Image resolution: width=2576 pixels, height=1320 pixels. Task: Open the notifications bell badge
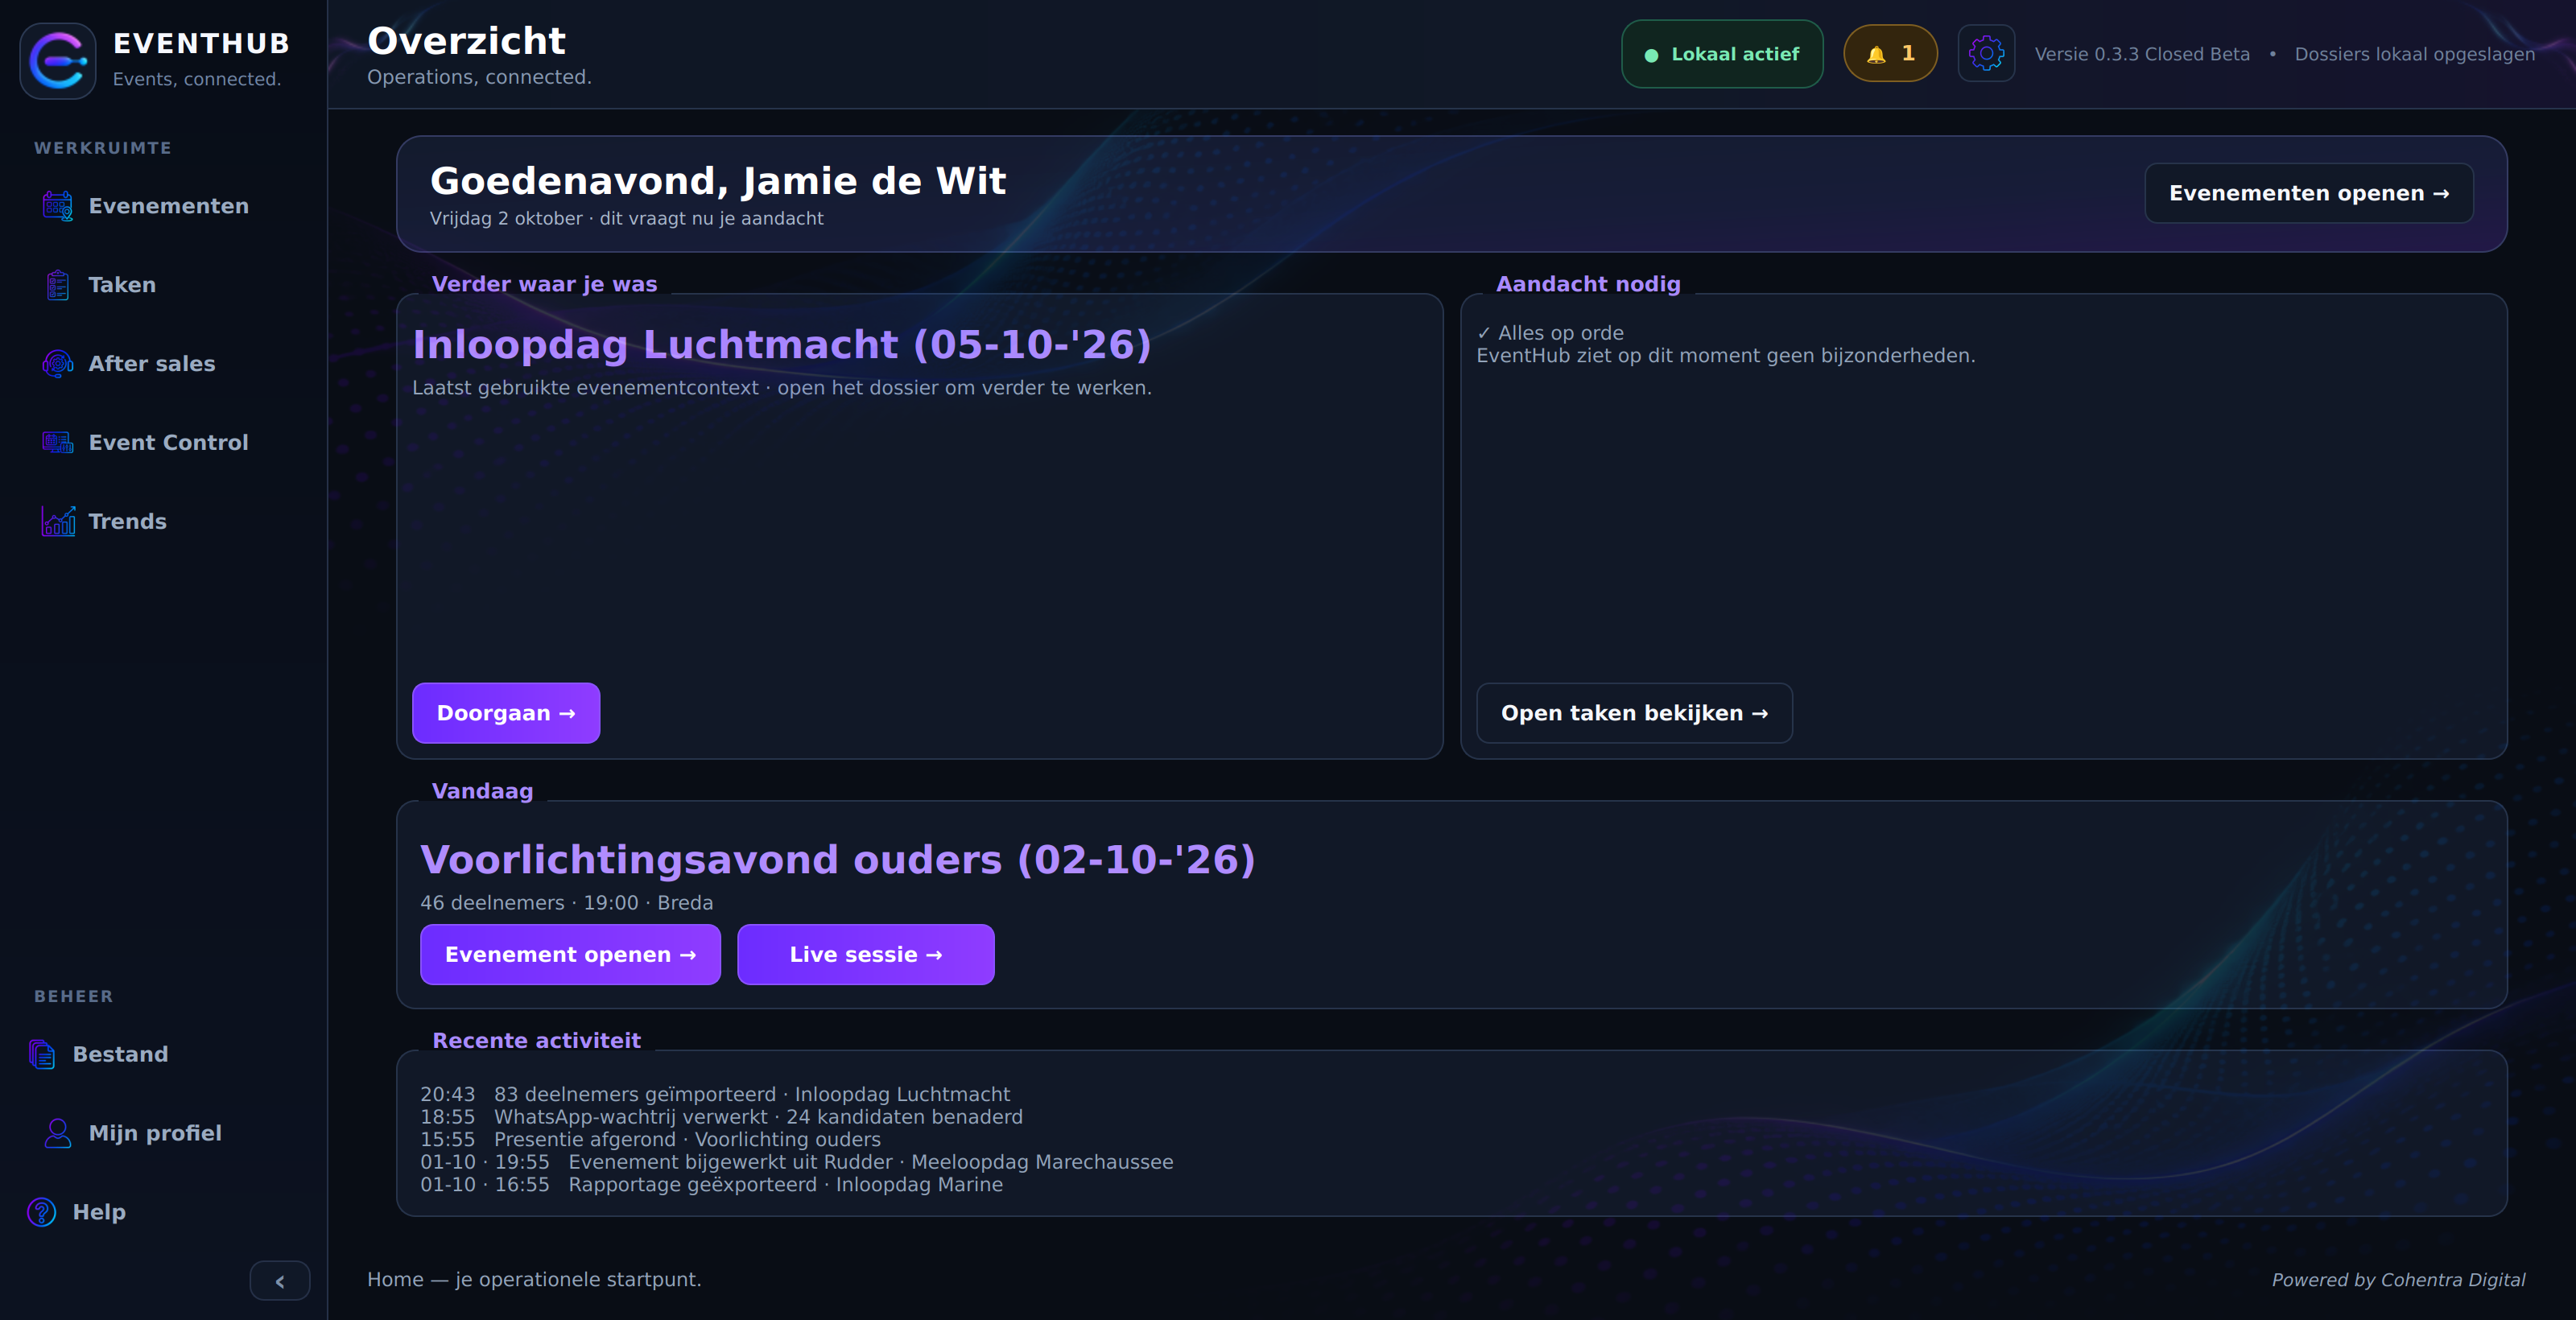click(1890, 53)
